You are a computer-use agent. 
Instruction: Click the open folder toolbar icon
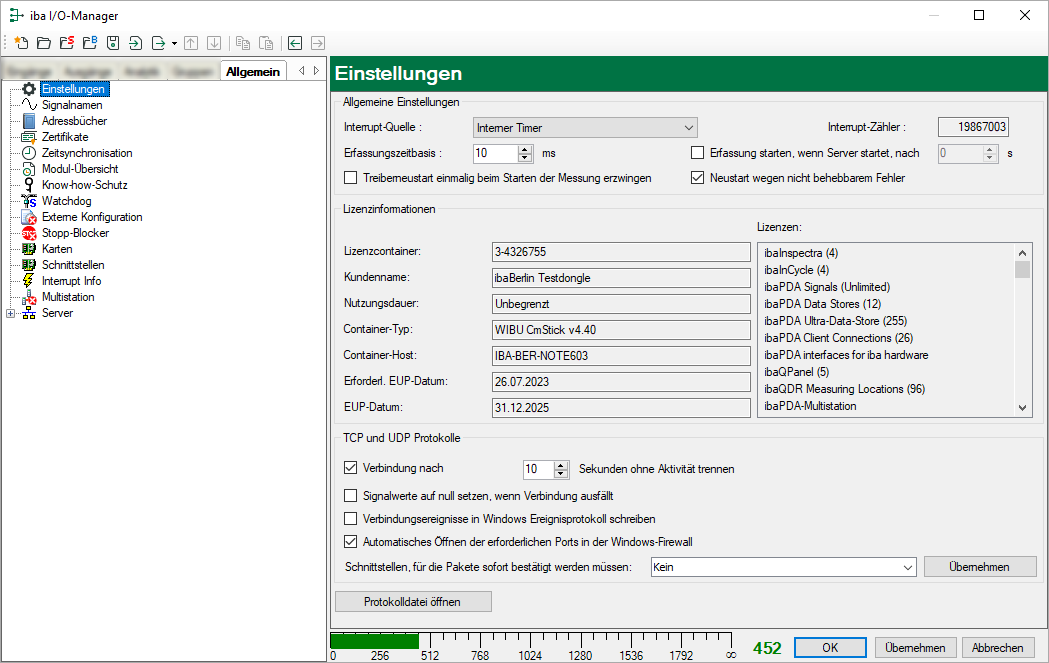(43, 43)
